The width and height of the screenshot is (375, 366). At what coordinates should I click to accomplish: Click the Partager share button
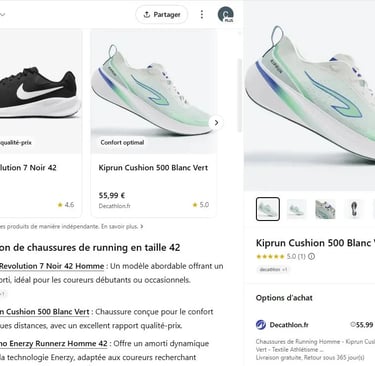tap(162, 15)
